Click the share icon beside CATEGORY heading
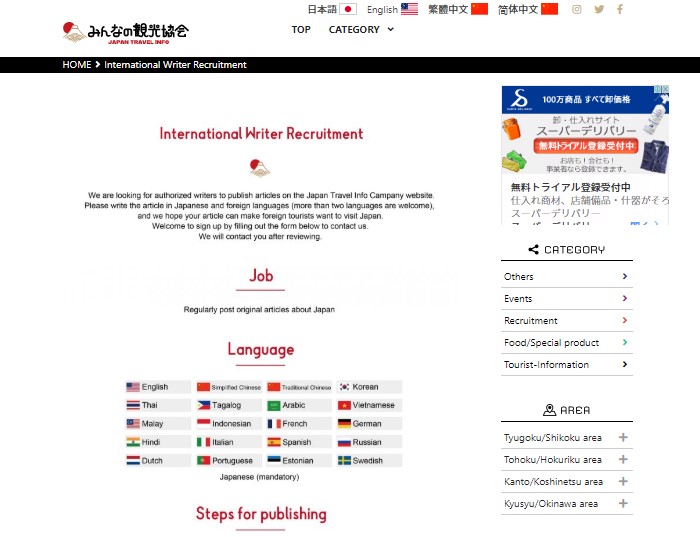Viewport: 700px width, 537px height. tap(533, 250)
